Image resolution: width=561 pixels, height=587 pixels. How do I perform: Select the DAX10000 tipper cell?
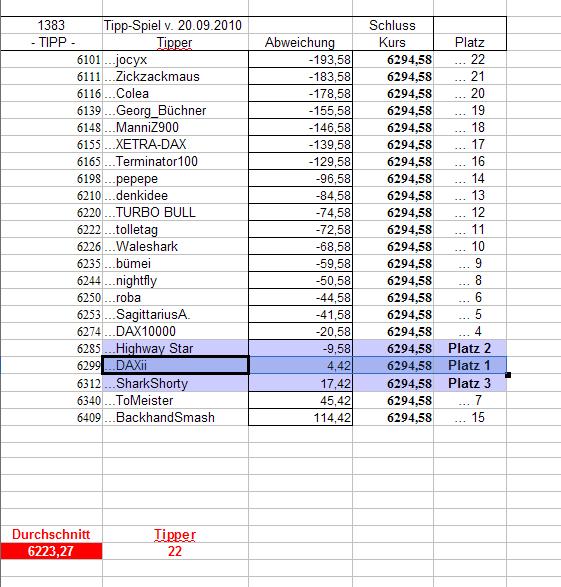click(175, 332)
